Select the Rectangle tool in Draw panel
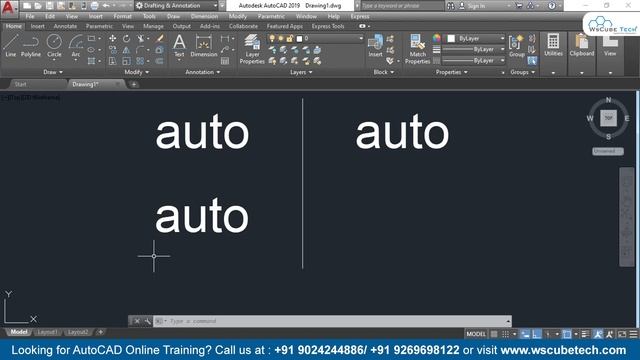The height and width of the screenshot is (360, 640). click(91, 39)
